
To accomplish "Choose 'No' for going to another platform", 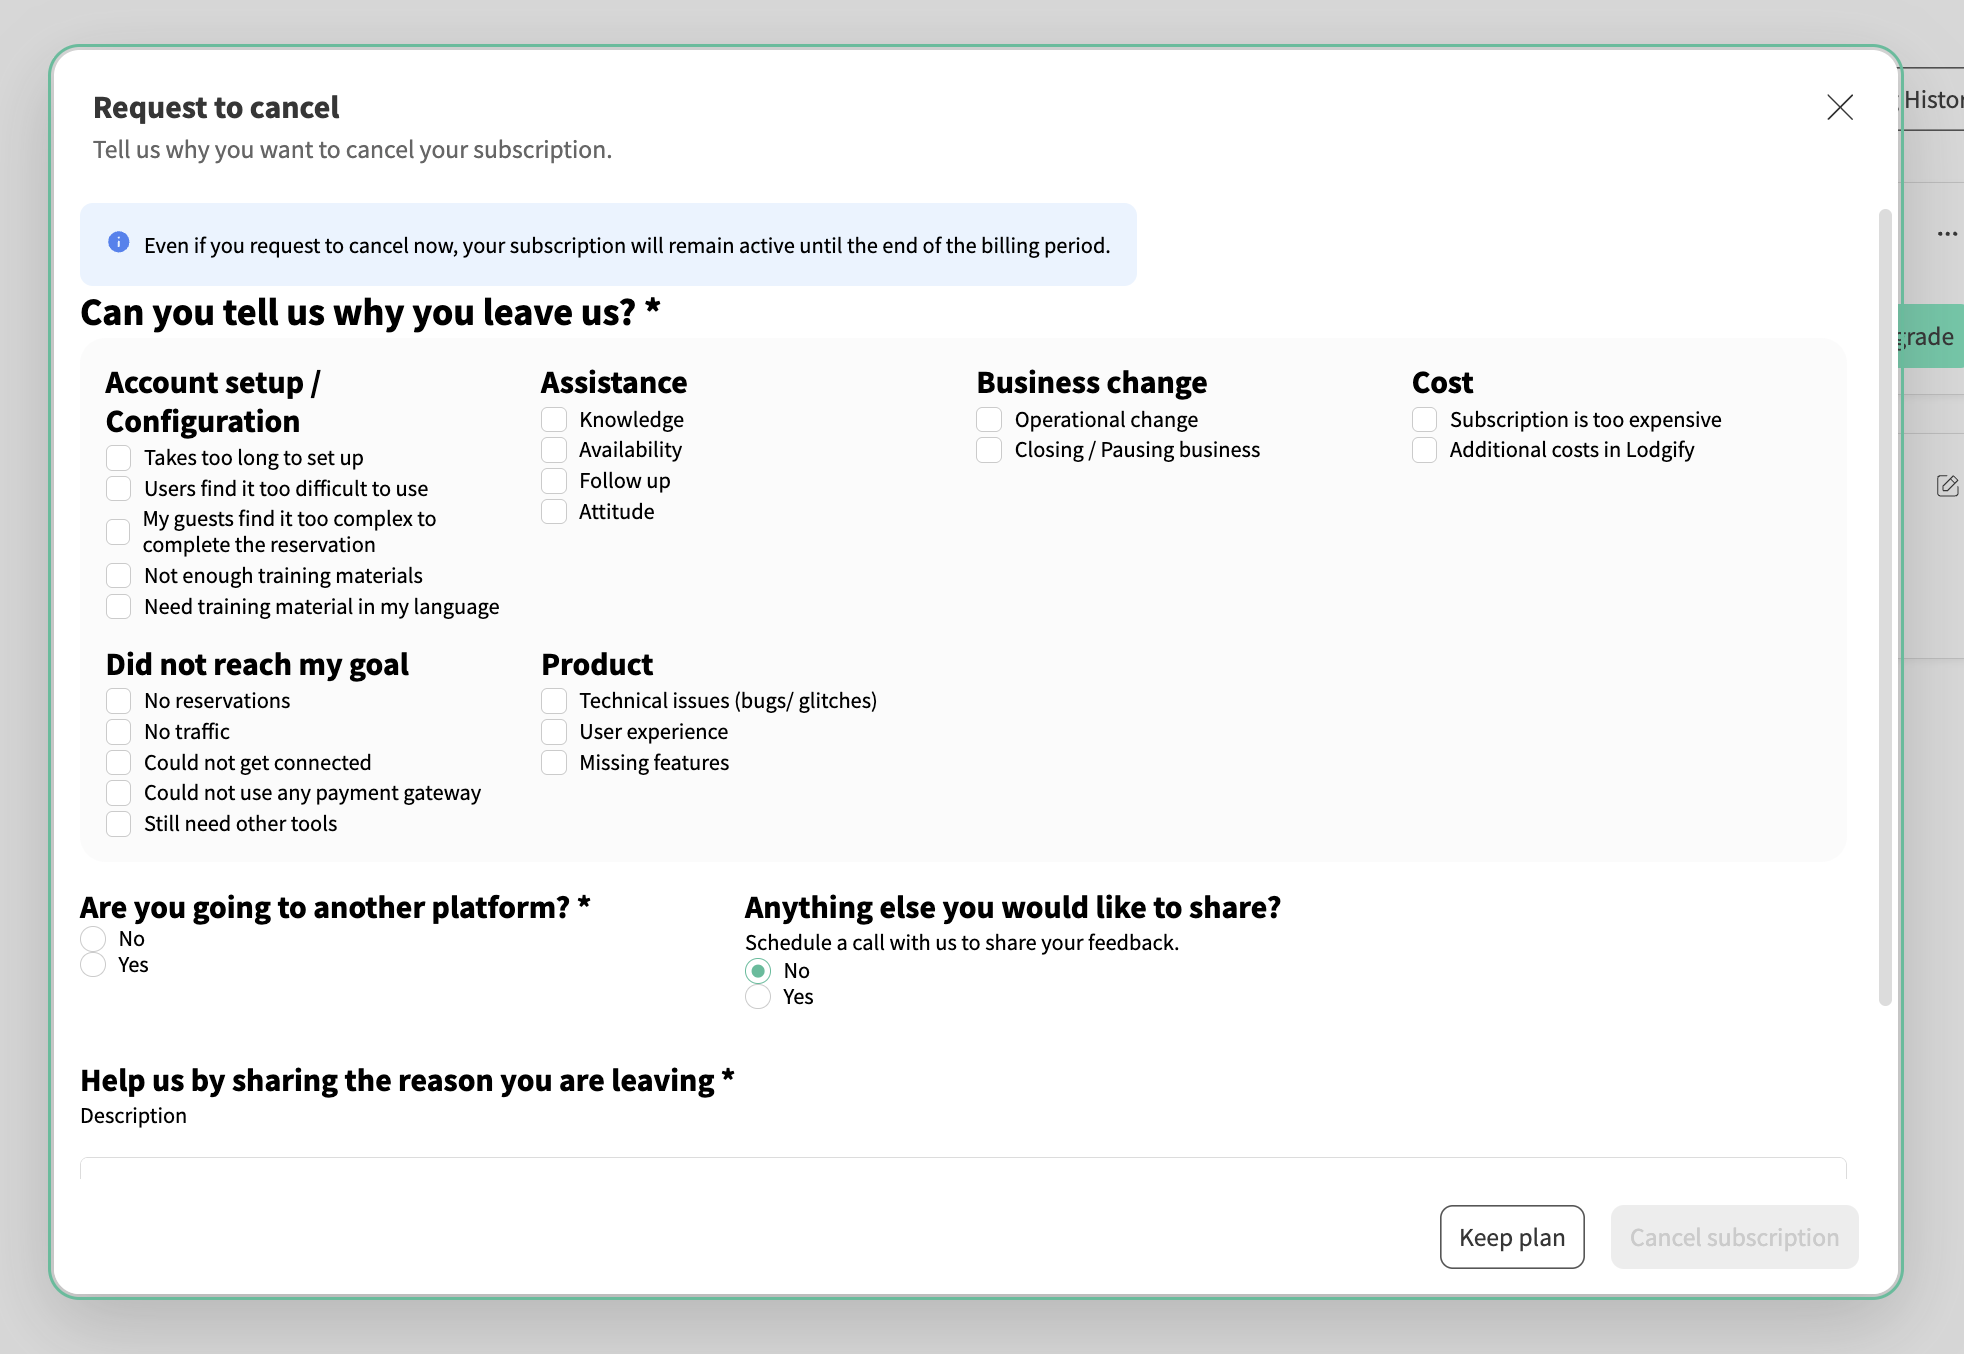I will 93,939.
